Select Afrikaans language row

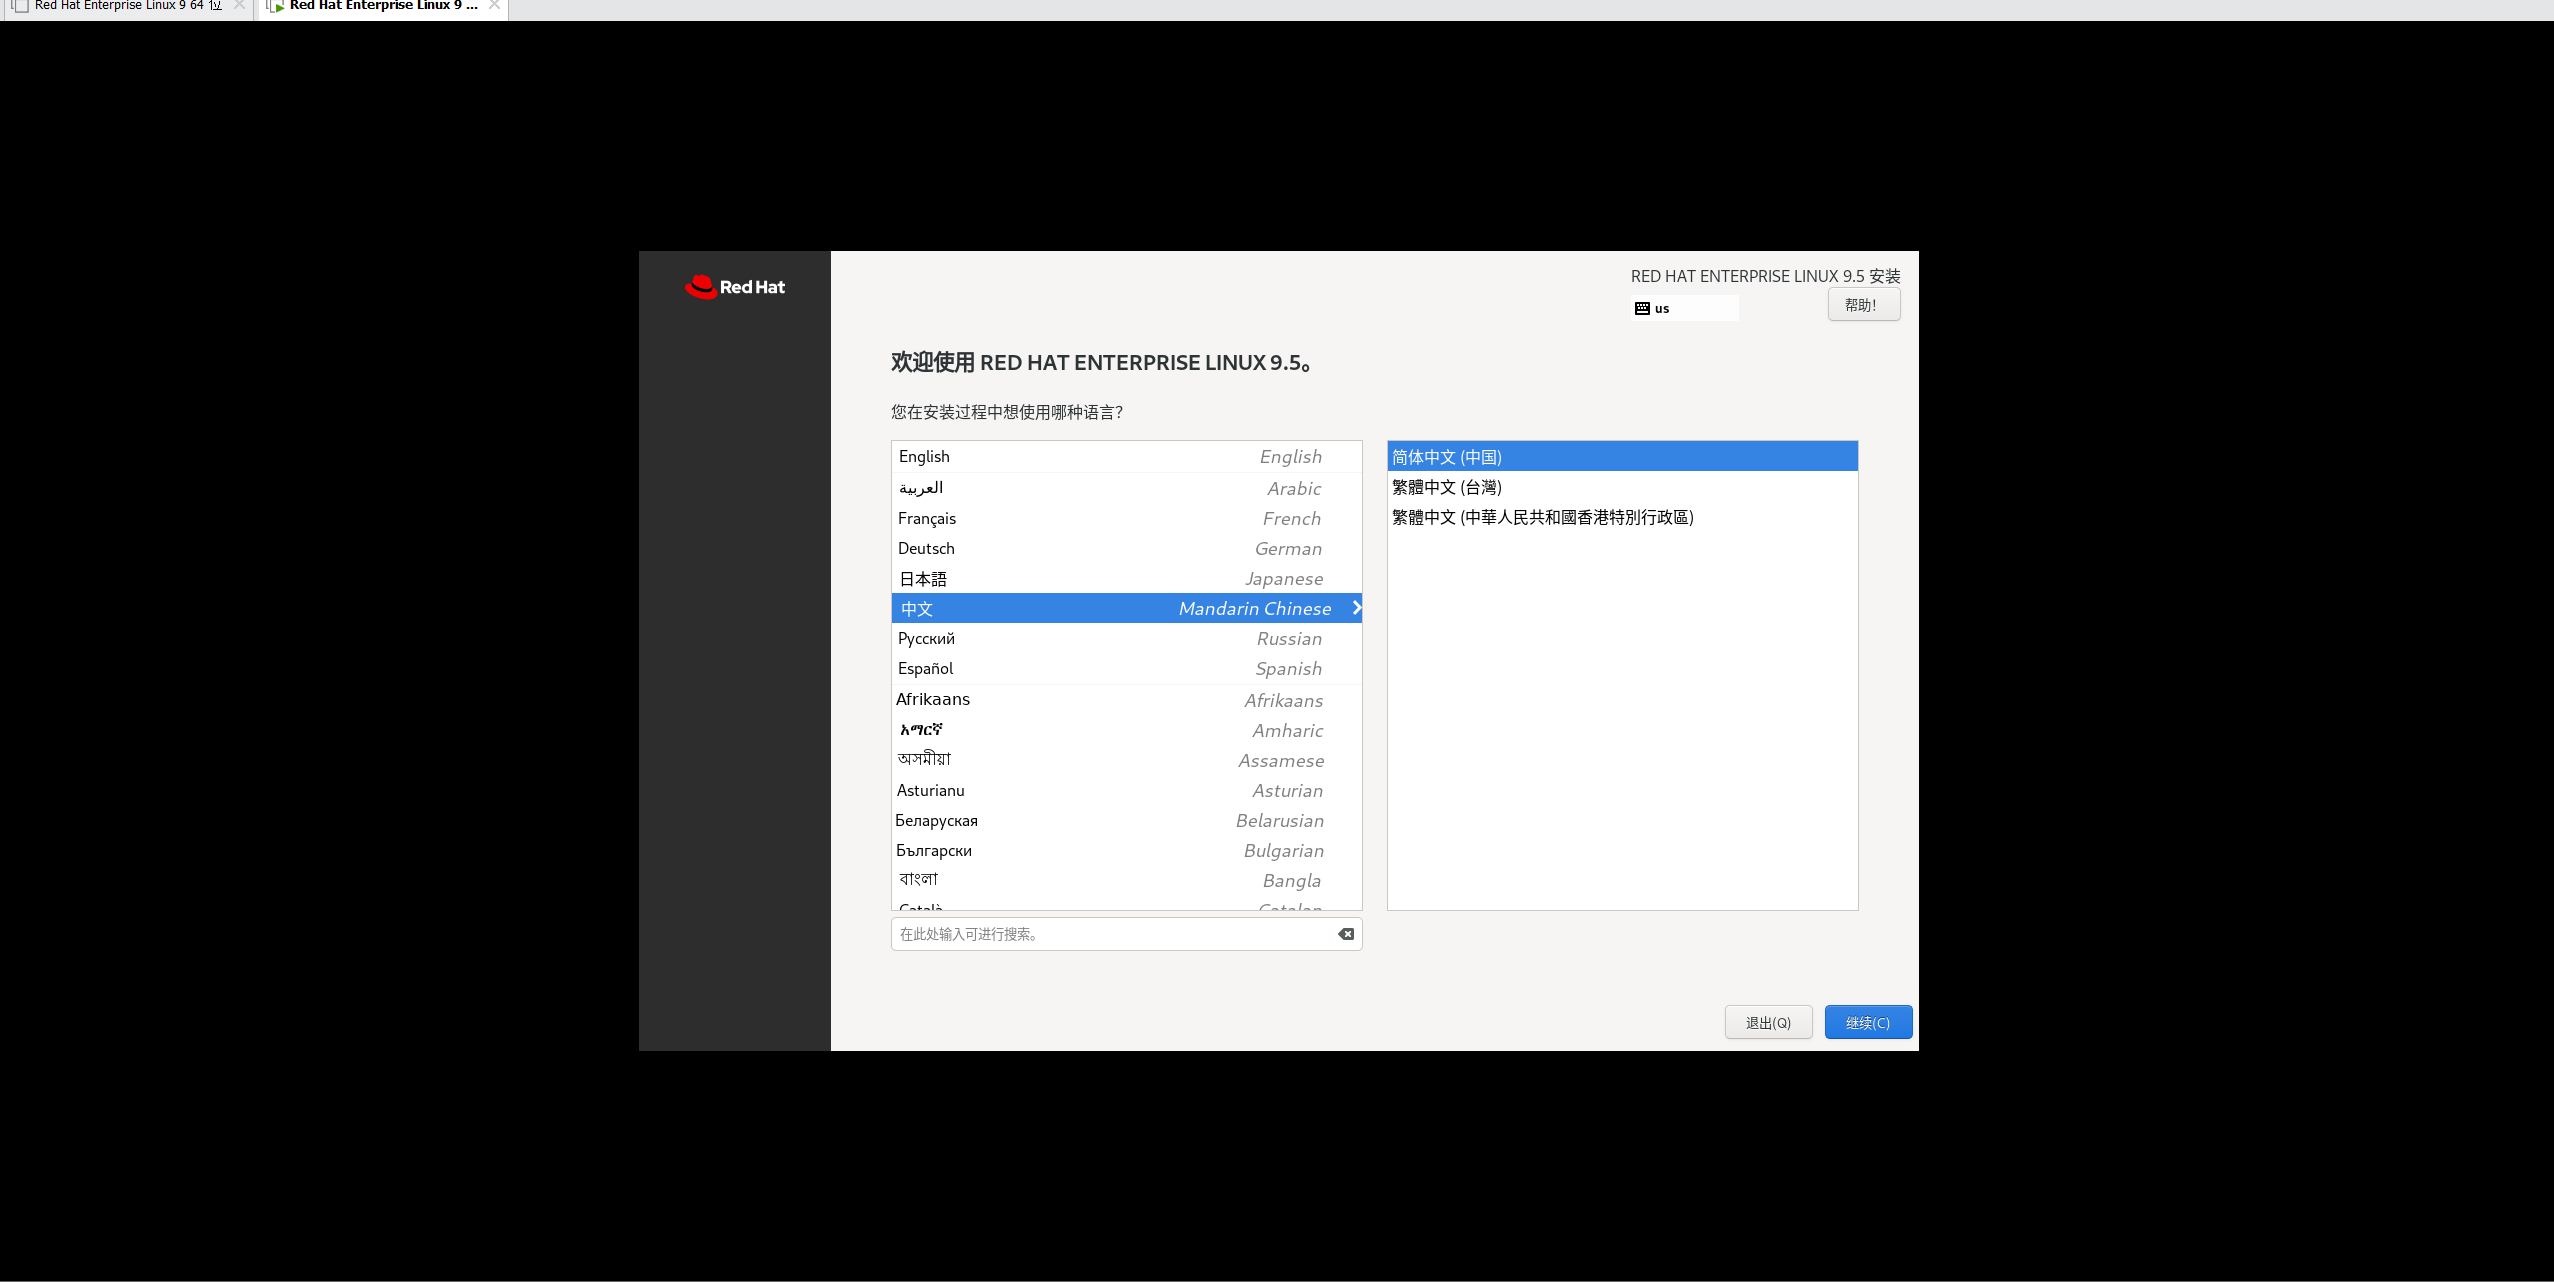point(1126,700)
